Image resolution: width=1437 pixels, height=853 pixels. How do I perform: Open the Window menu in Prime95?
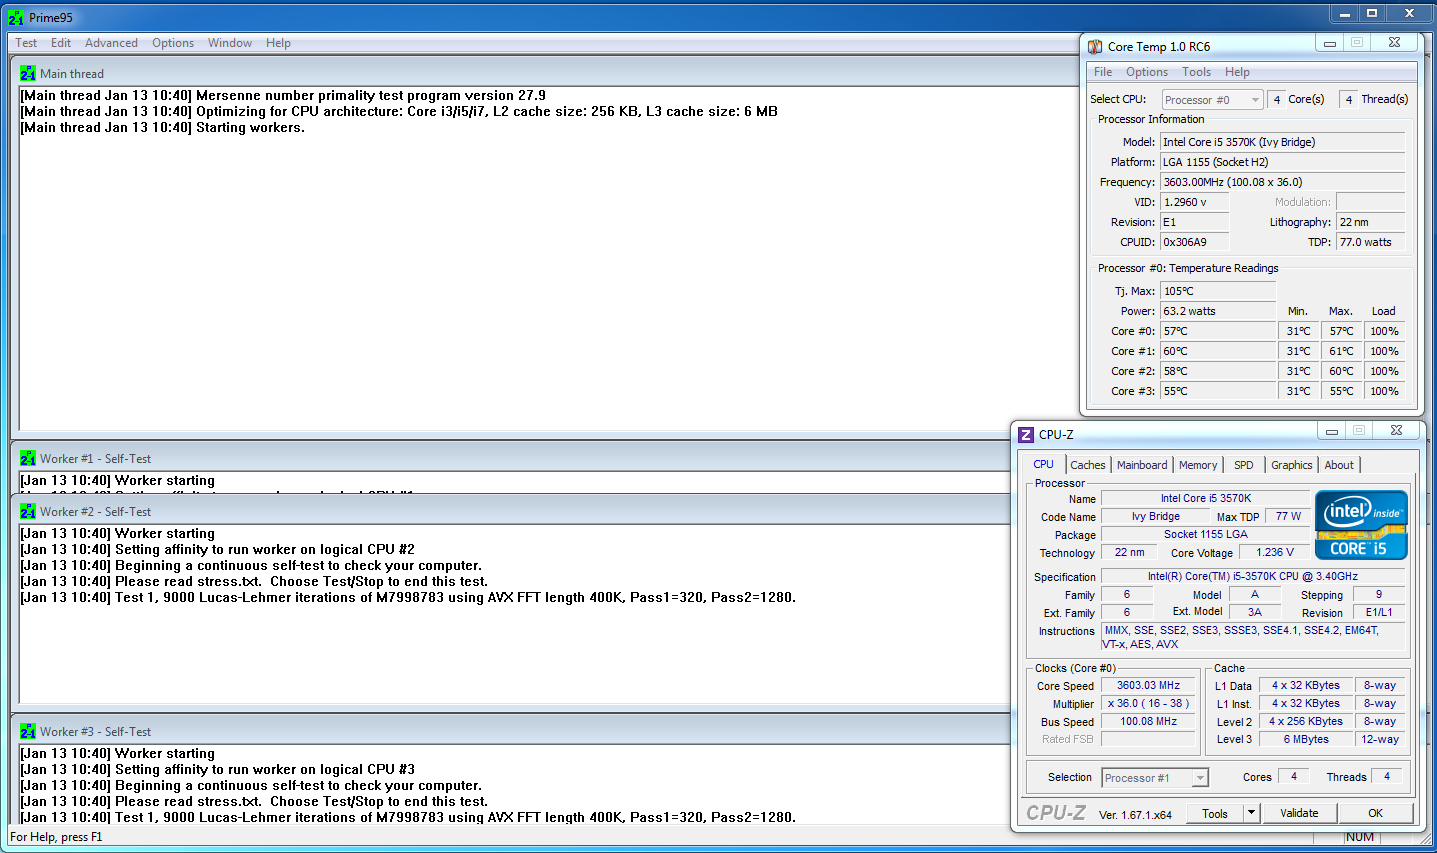(x=230, y=43)
